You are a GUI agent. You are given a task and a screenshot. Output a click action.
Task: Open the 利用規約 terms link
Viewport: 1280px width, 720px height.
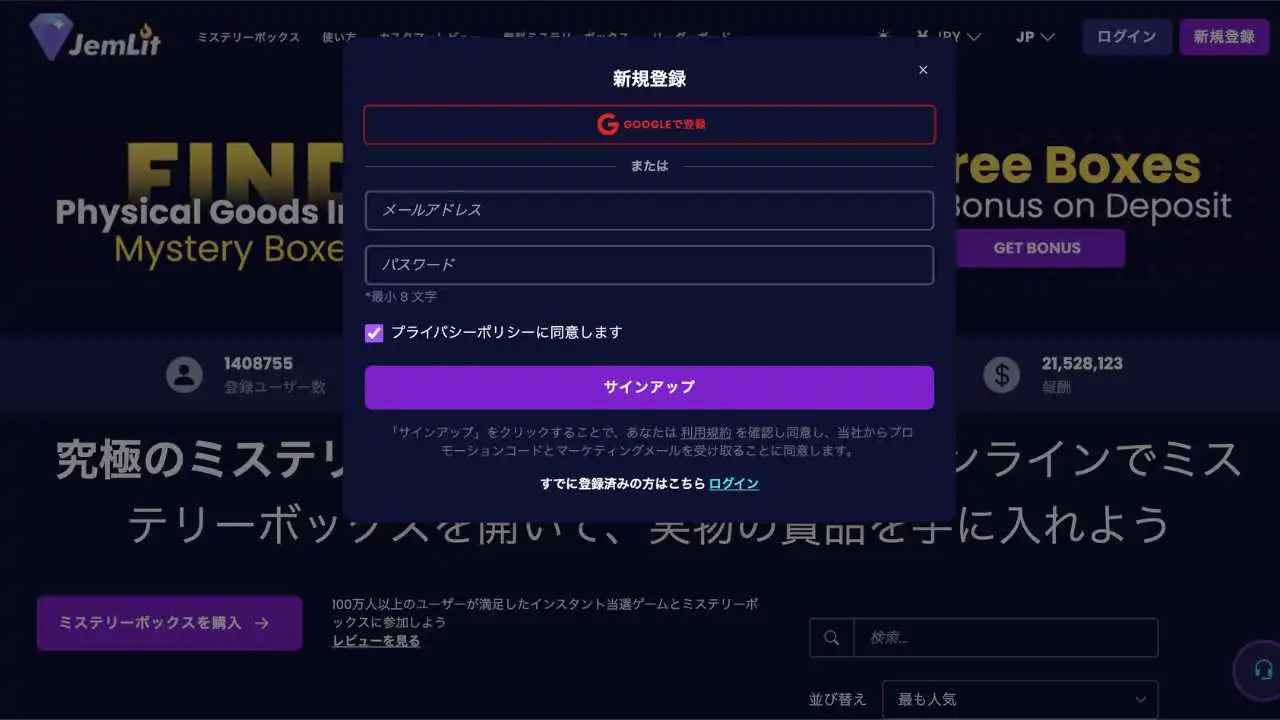tap(706, 433)
